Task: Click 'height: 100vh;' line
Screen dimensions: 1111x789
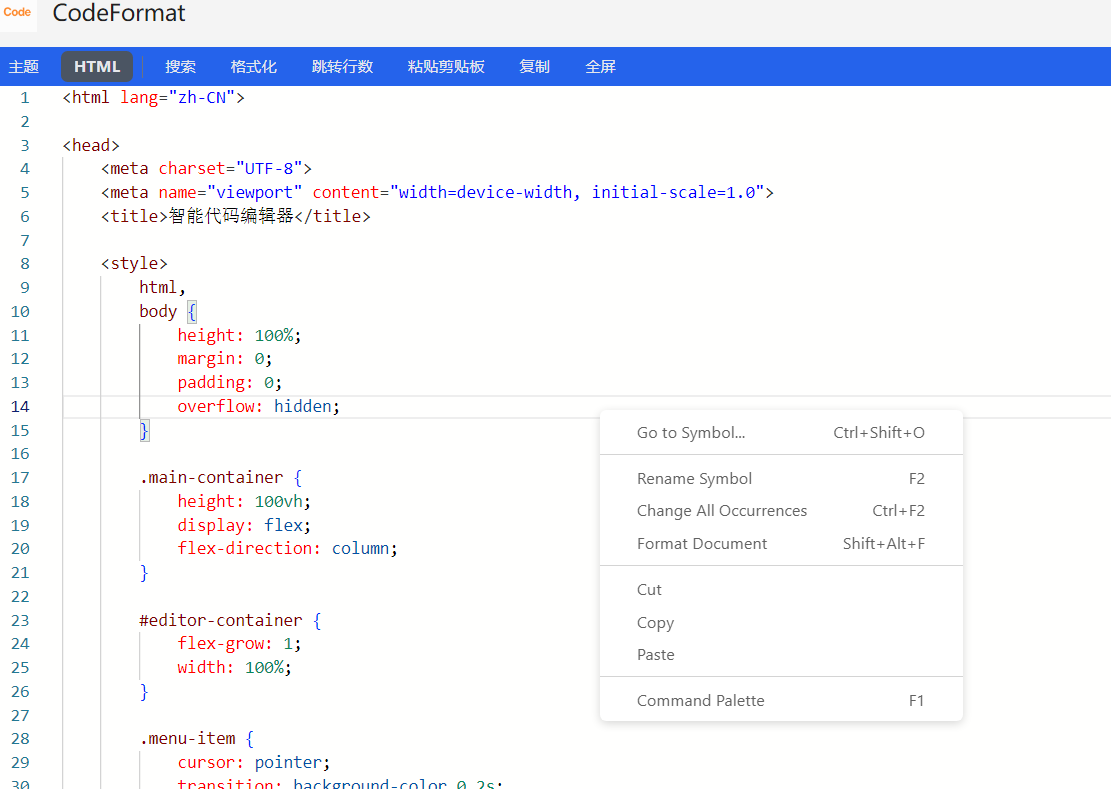Action: (244, 501)
